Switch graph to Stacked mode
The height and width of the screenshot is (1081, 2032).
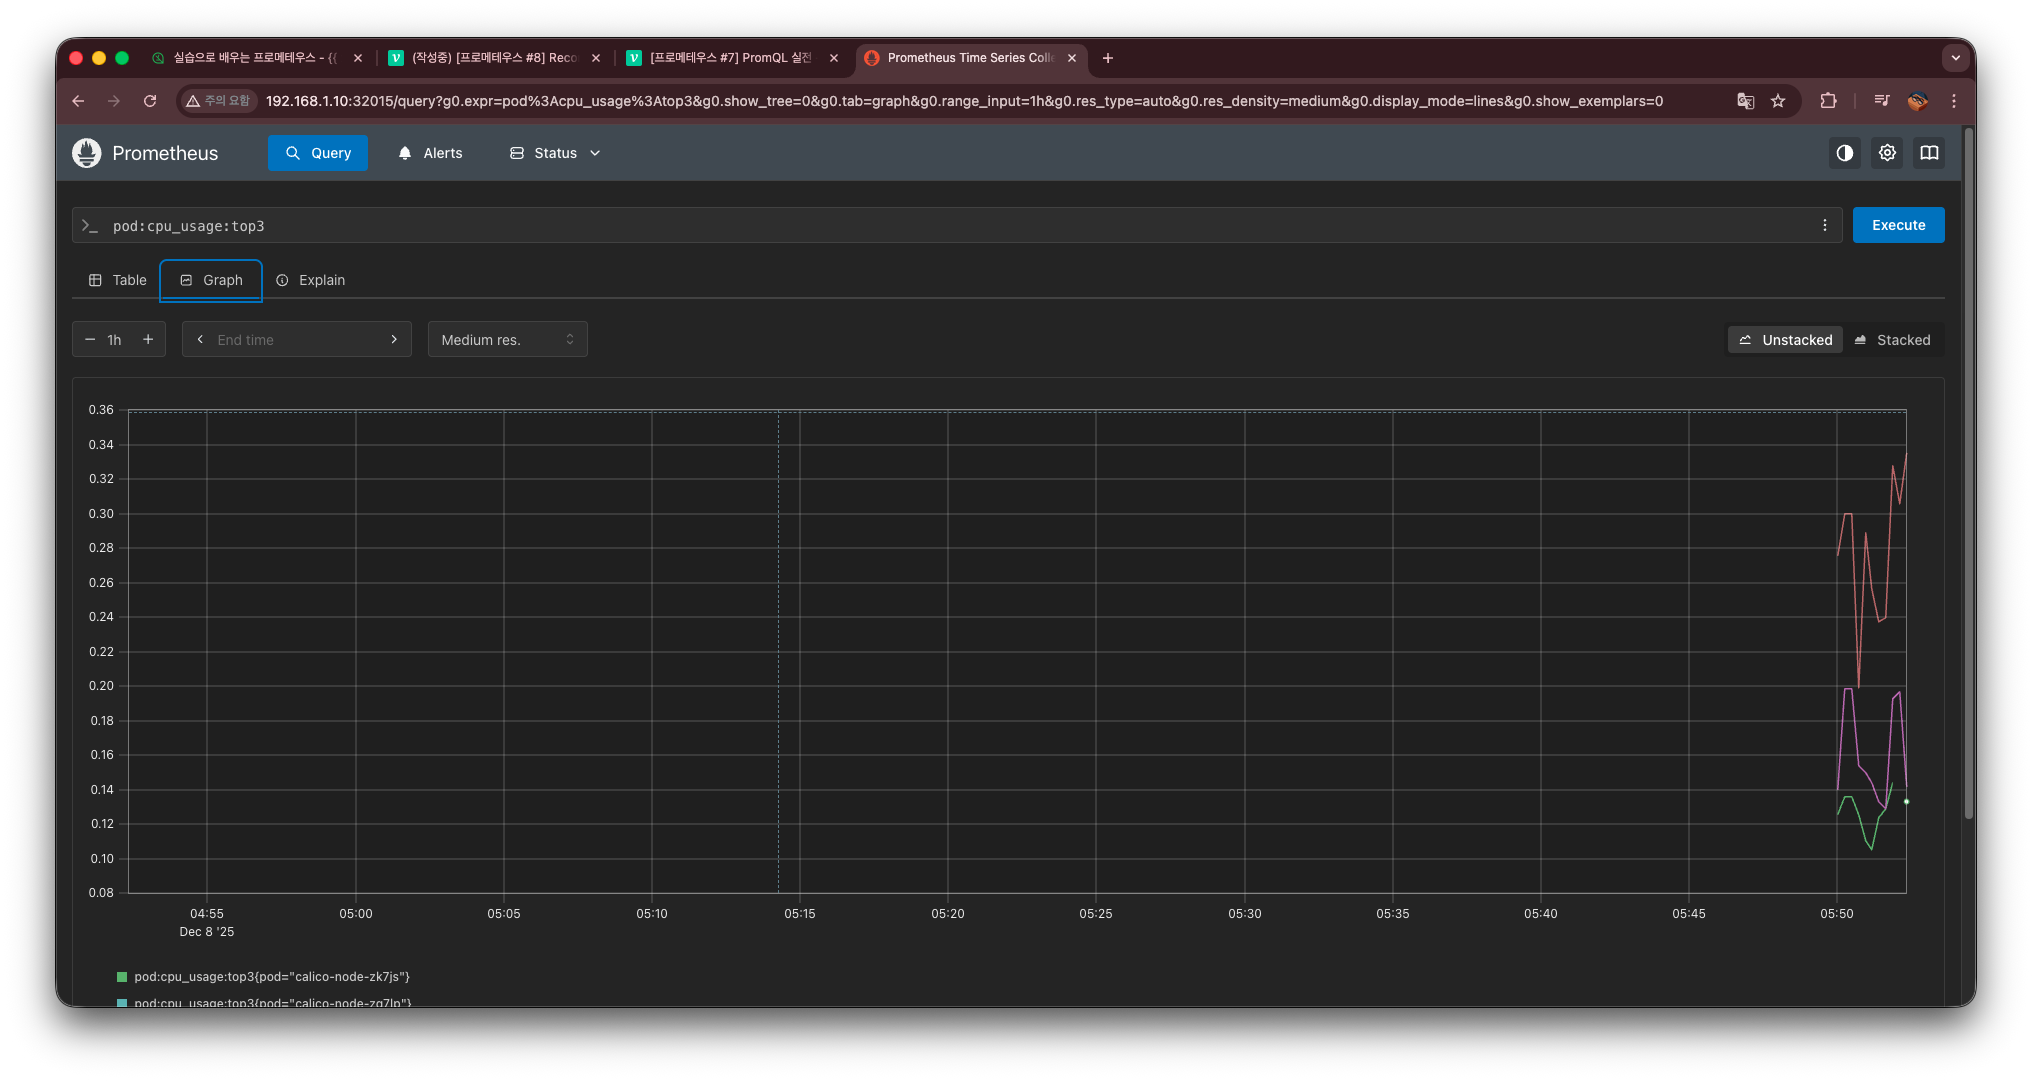tap(1892, 340)
